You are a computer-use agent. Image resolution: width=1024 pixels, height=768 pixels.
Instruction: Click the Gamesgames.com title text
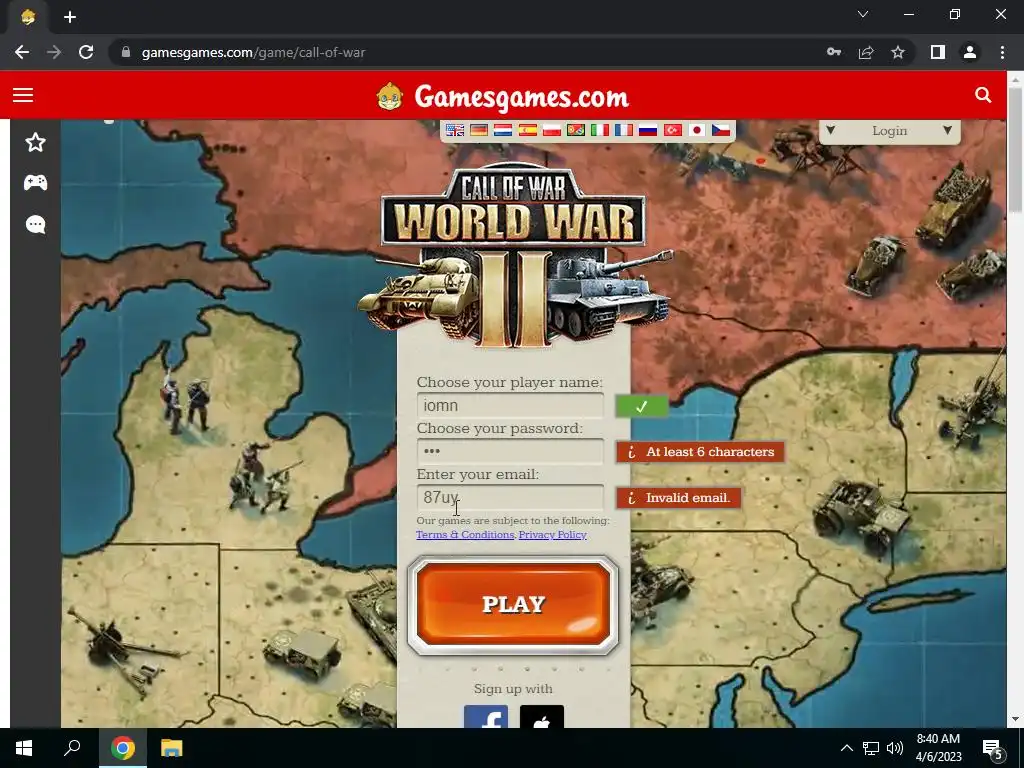point(521,97)
